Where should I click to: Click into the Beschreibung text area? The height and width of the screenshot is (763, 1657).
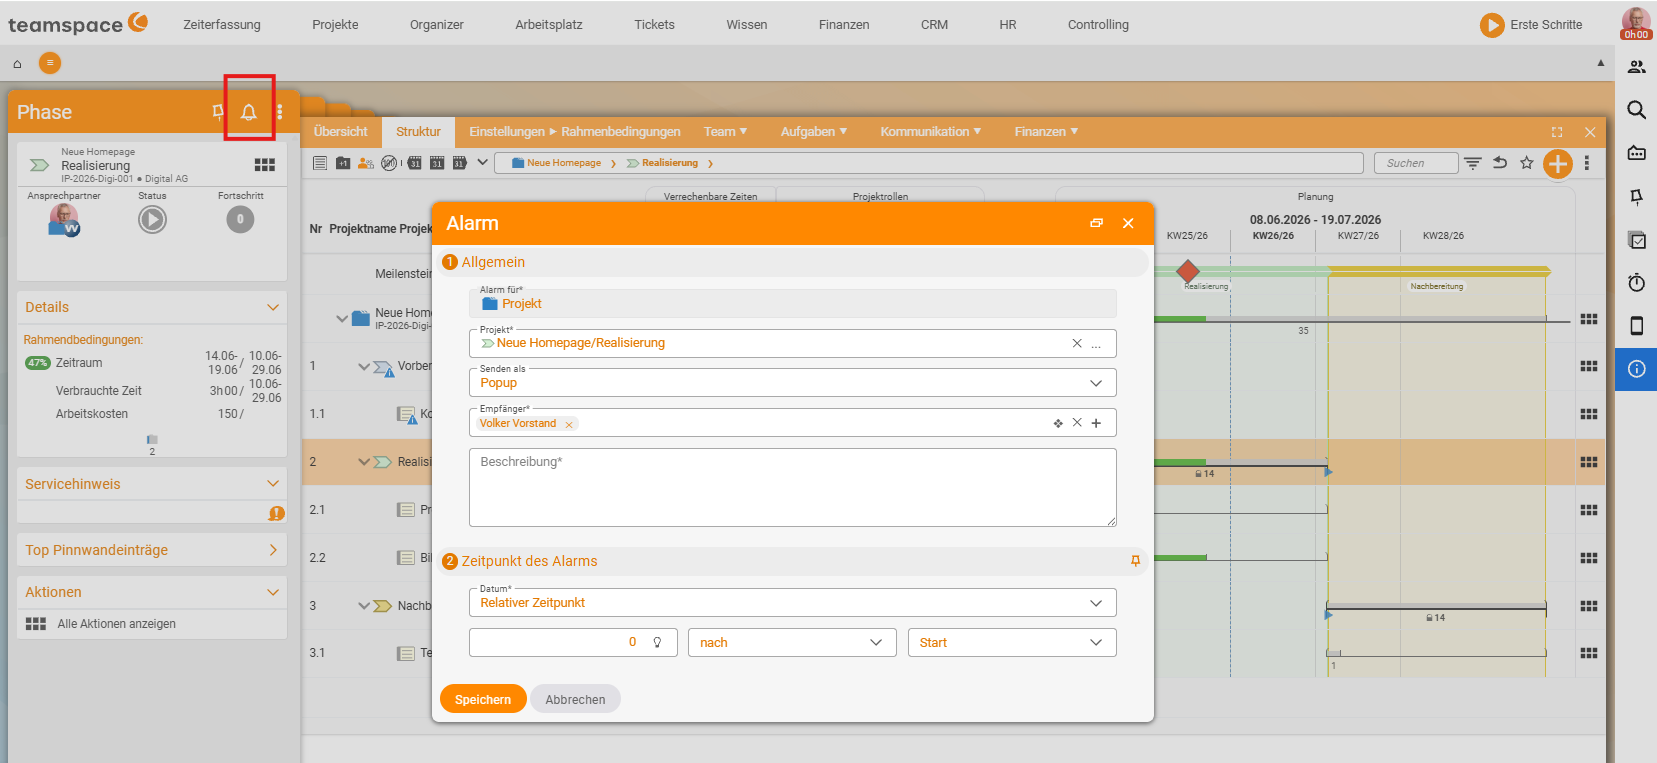793,487
